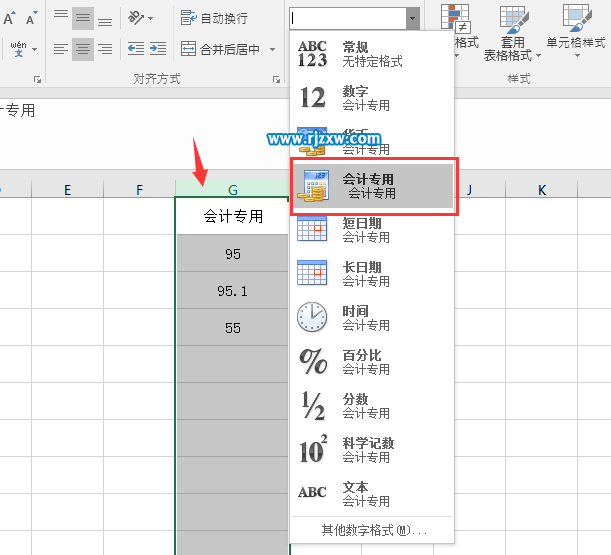
Task: Select column E header
Action: (x=67, y=189)
